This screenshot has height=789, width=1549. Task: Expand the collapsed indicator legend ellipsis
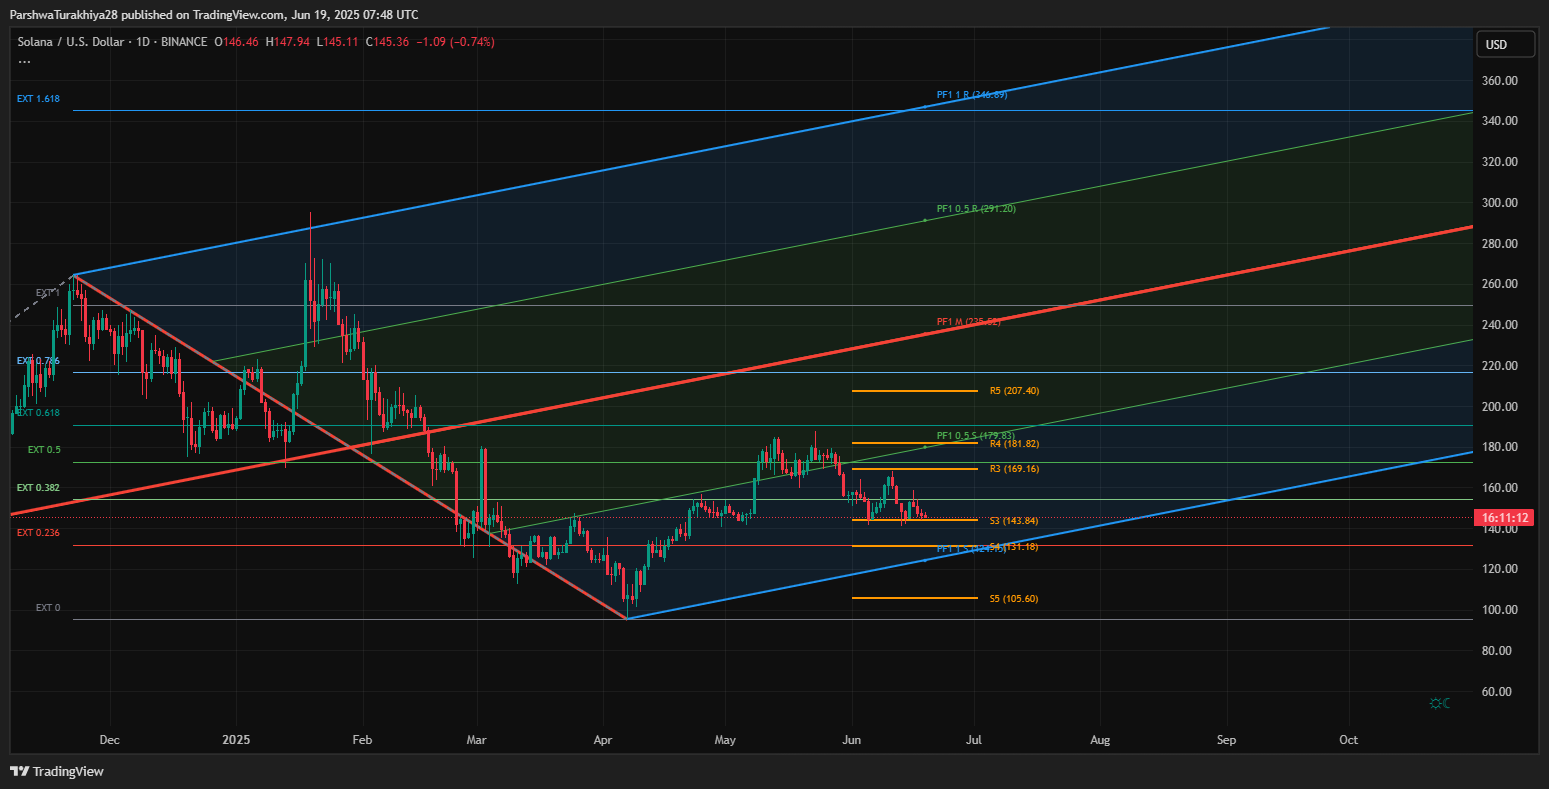coord(24,61)
